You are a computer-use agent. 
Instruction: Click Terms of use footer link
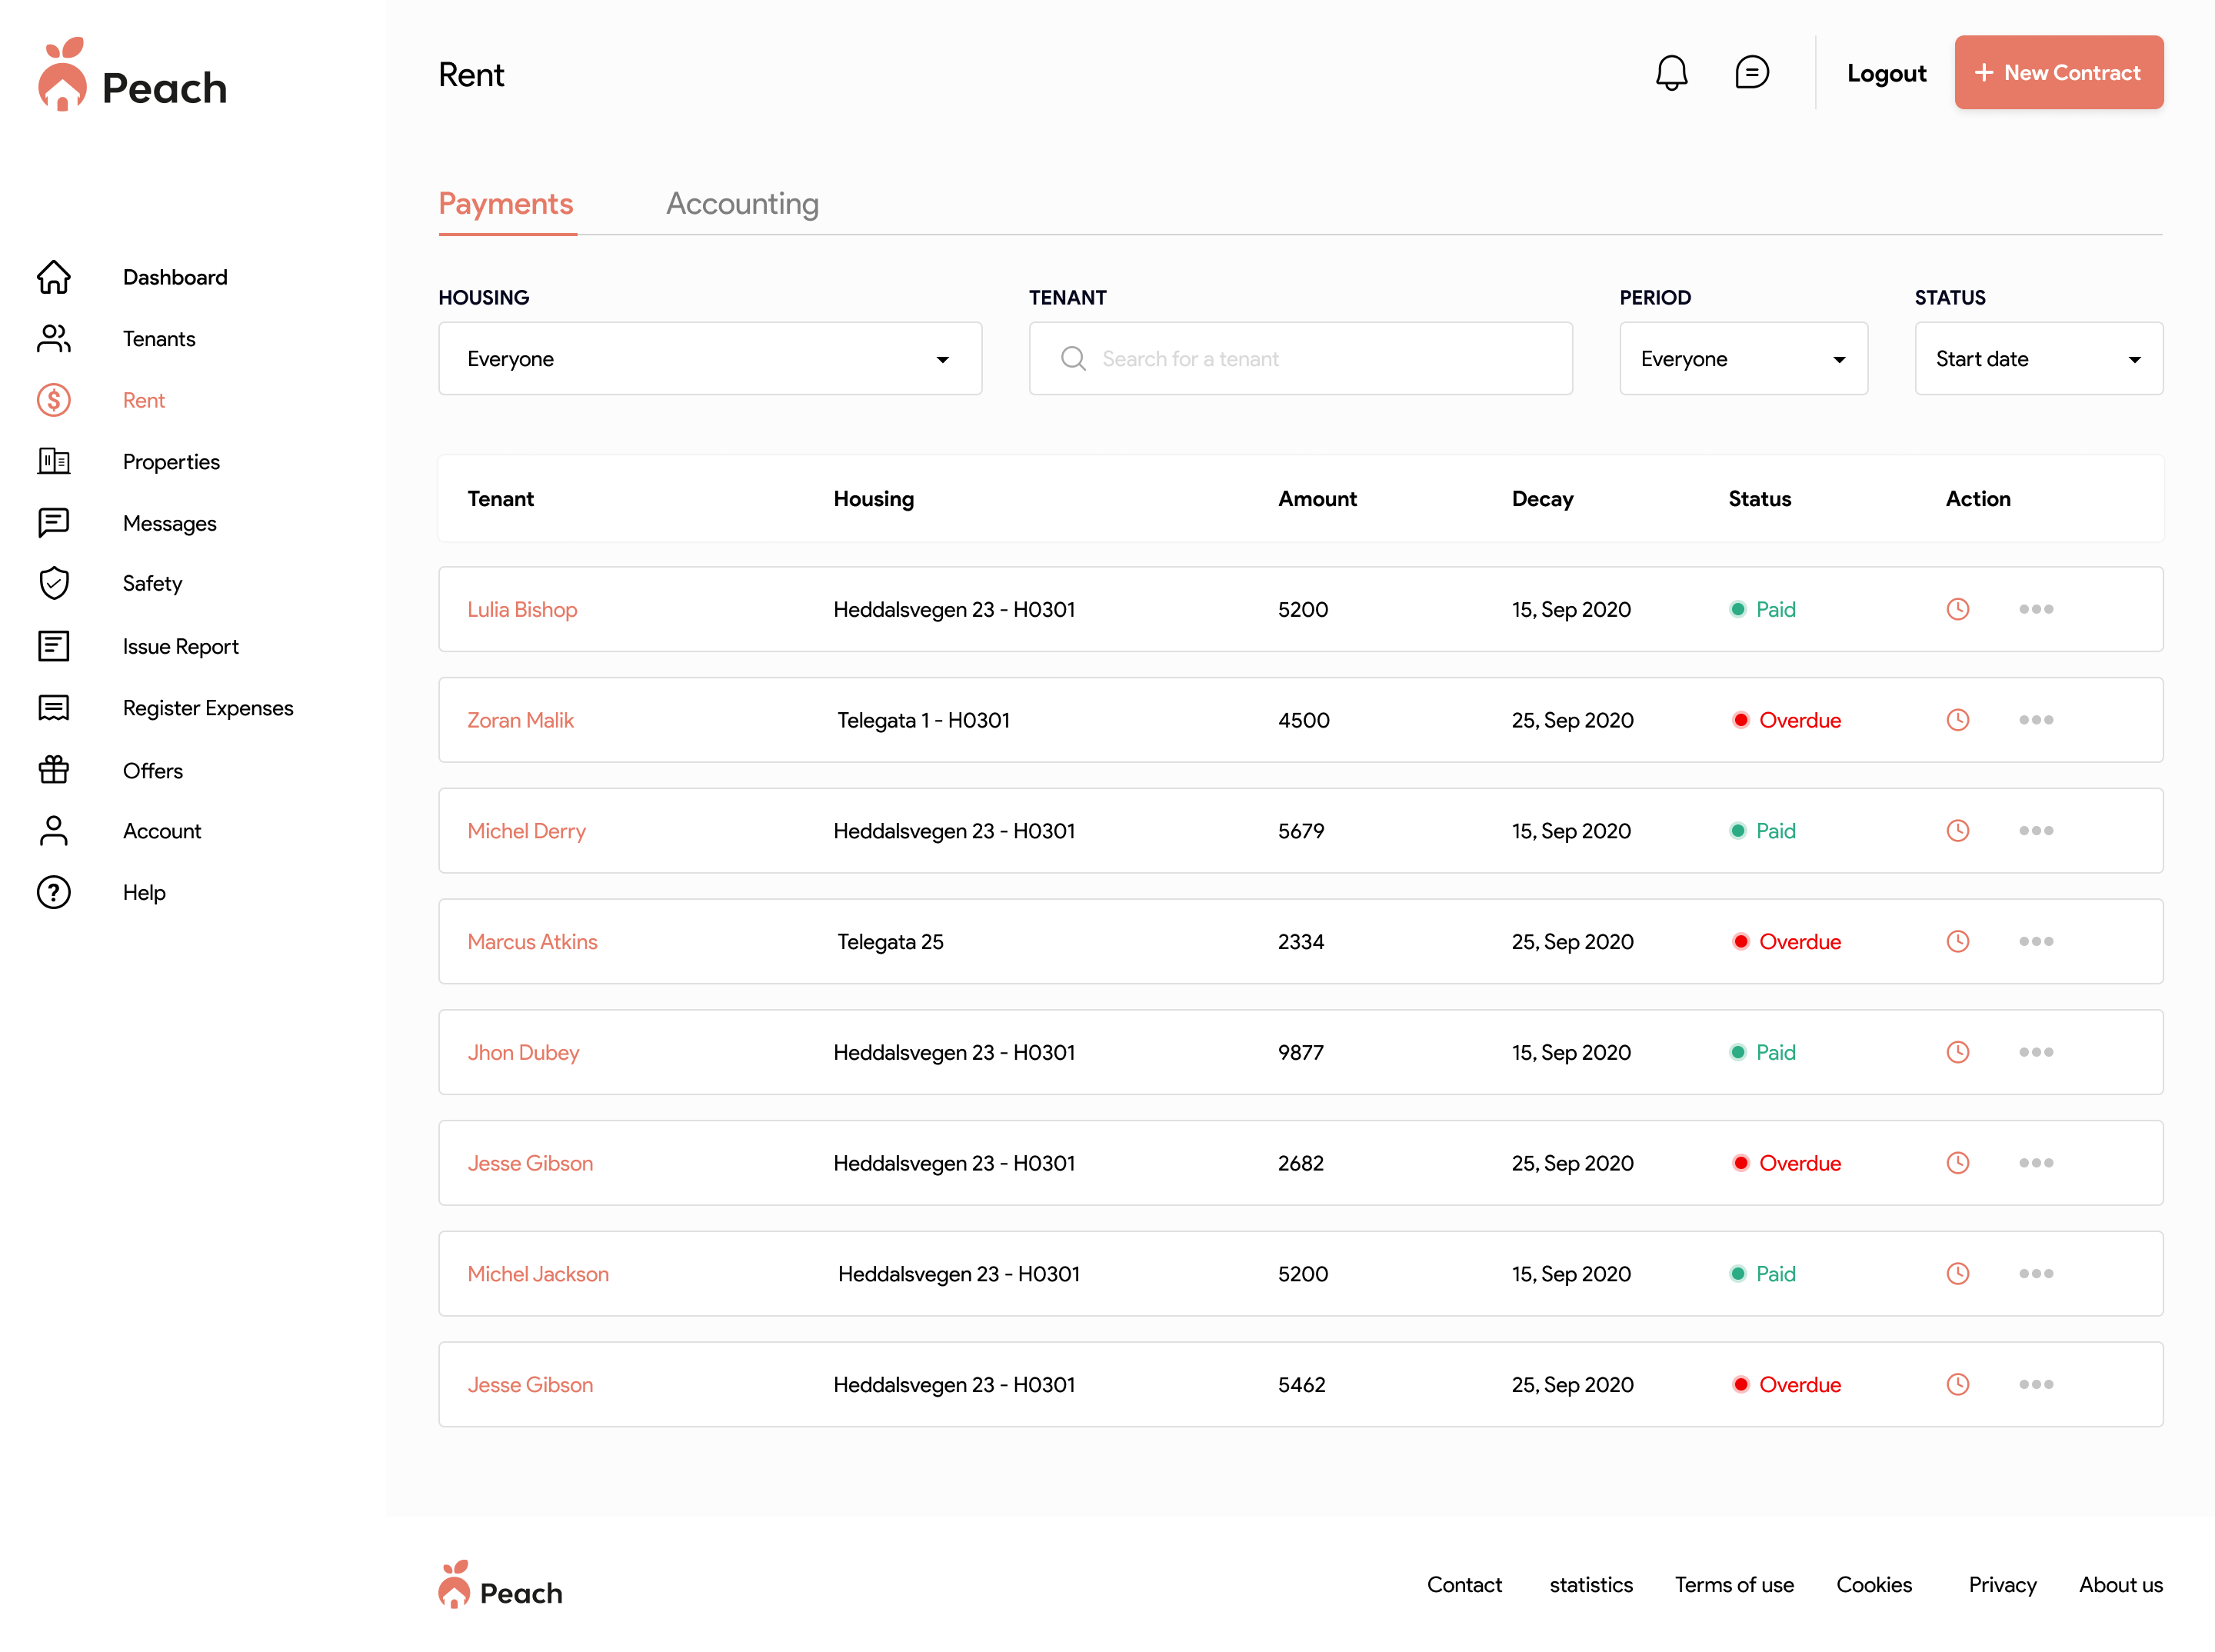click(1733, 1584)
